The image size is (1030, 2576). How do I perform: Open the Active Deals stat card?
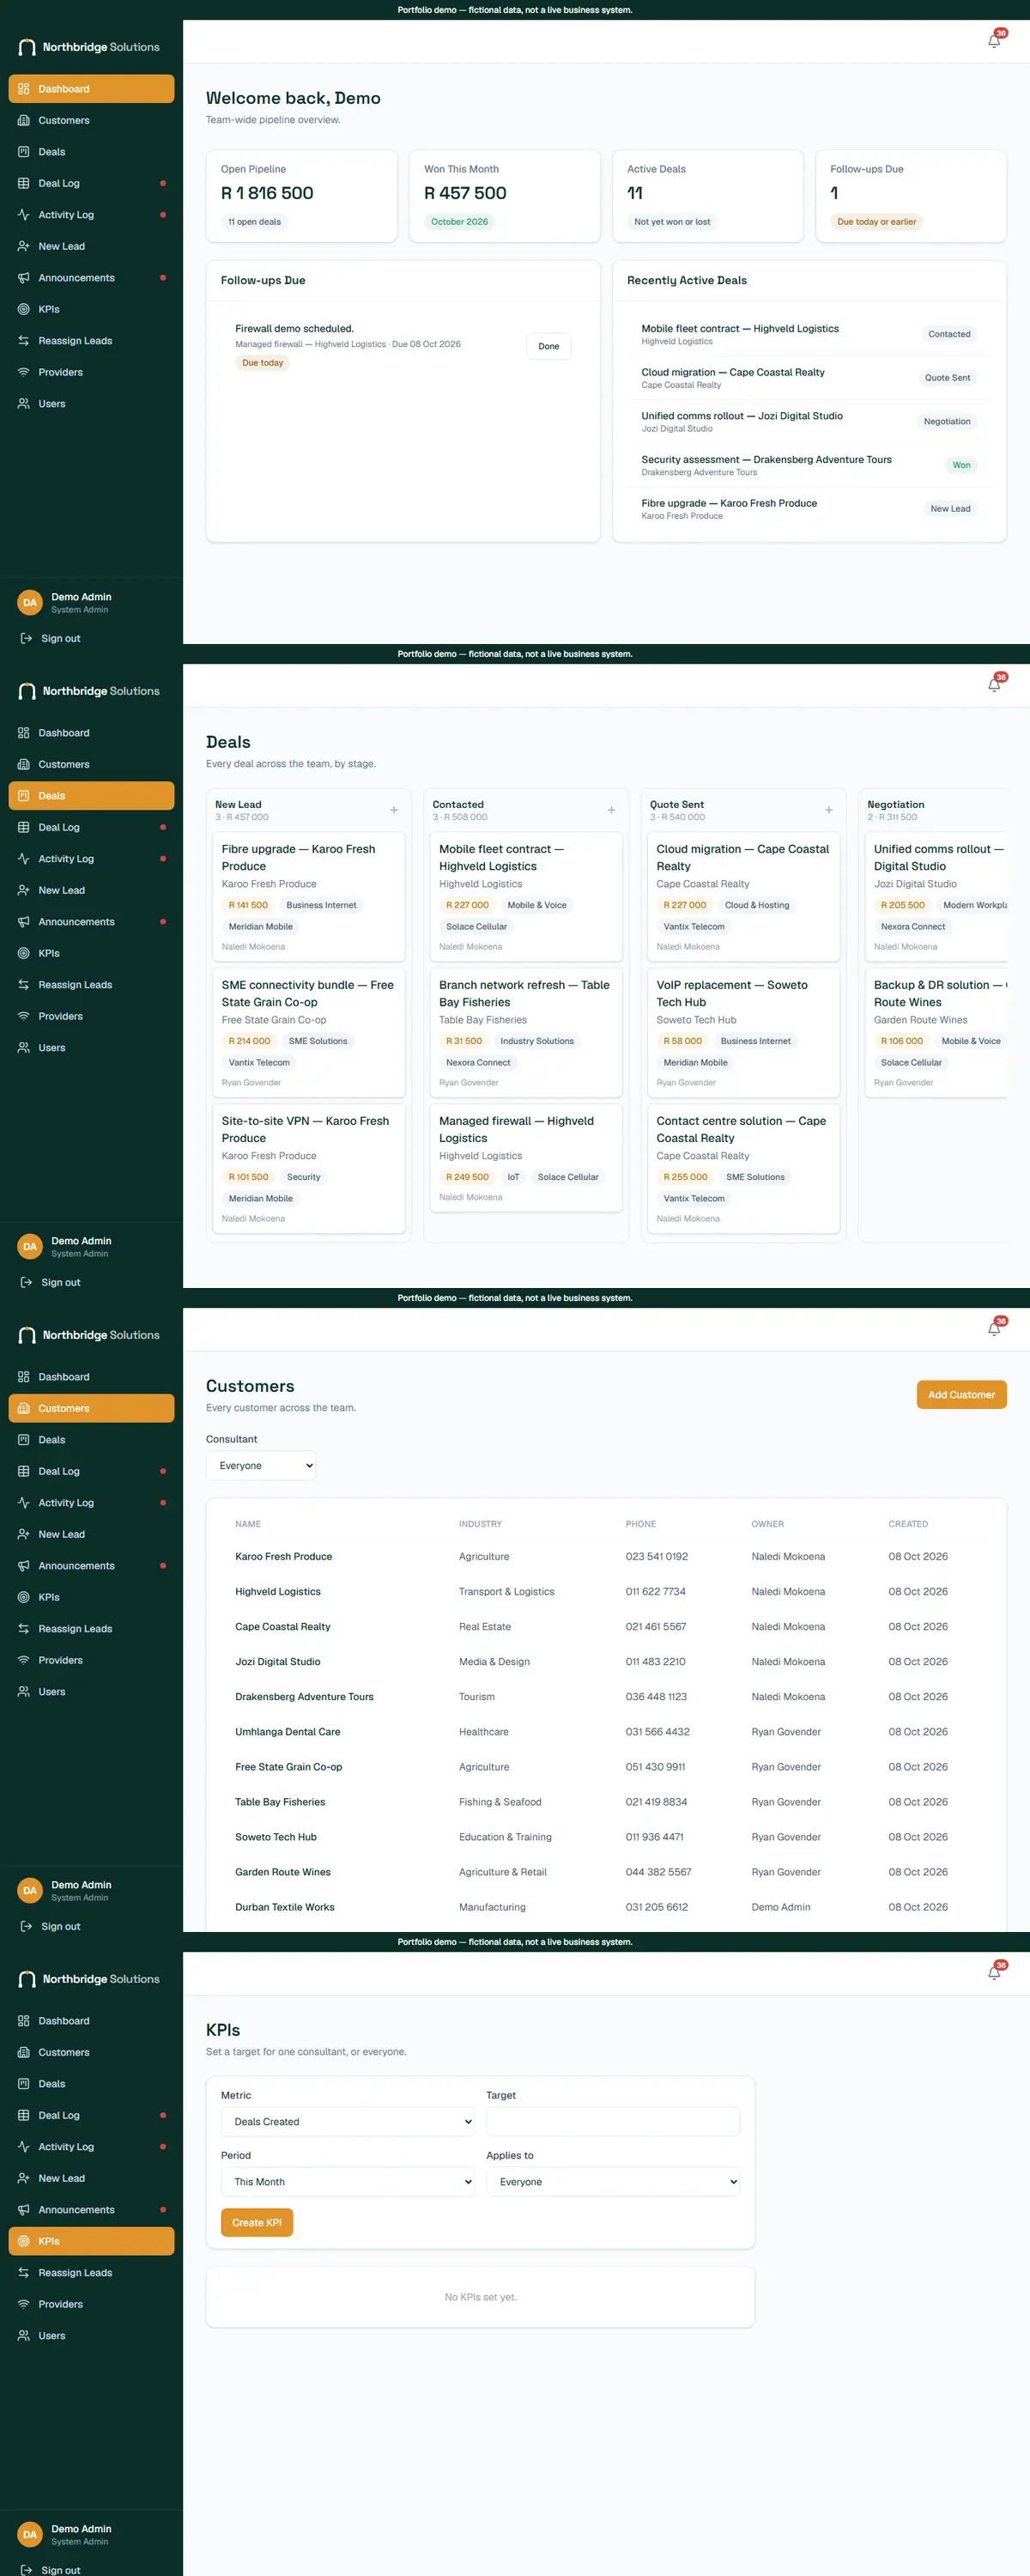pos(708,196)
